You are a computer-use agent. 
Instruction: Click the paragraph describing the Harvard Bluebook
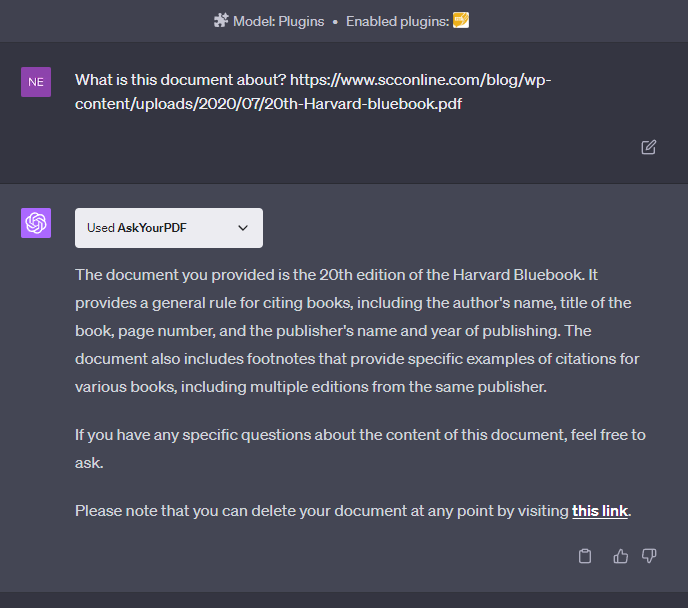click(358, 331)
